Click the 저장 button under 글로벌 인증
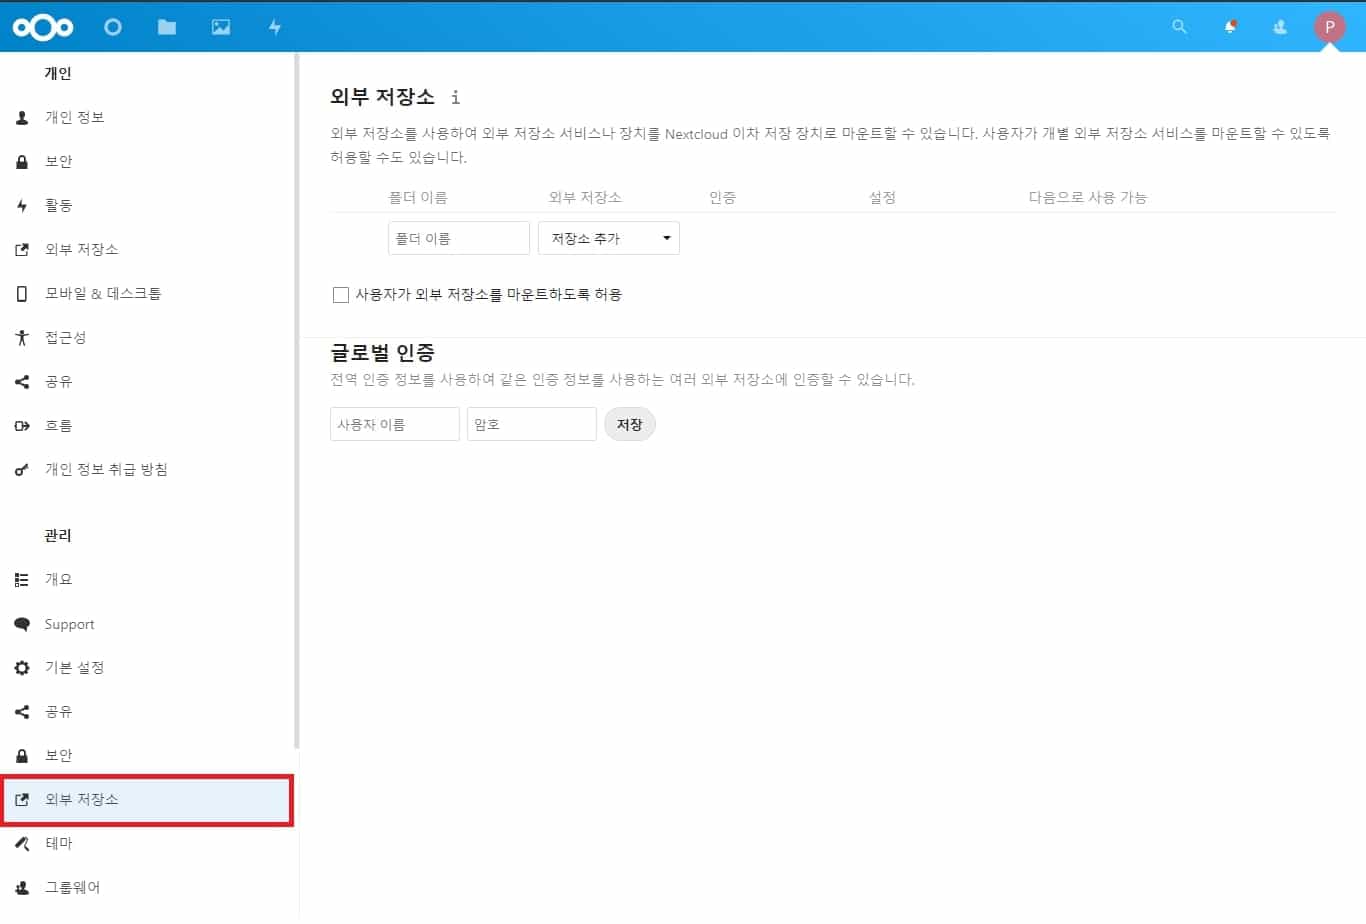The width and height of the screenshot is (1366, 924). tap(629, 423)
